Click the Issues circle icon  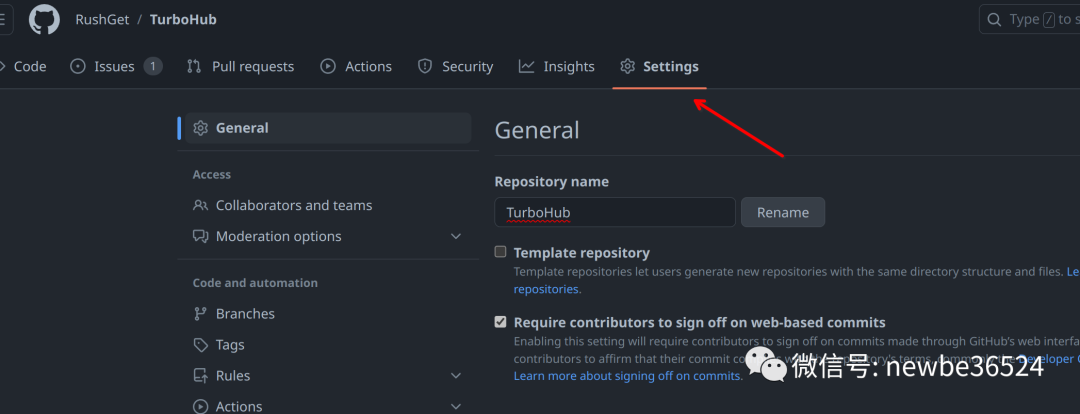pyautogui.click(x=79, y=67)
